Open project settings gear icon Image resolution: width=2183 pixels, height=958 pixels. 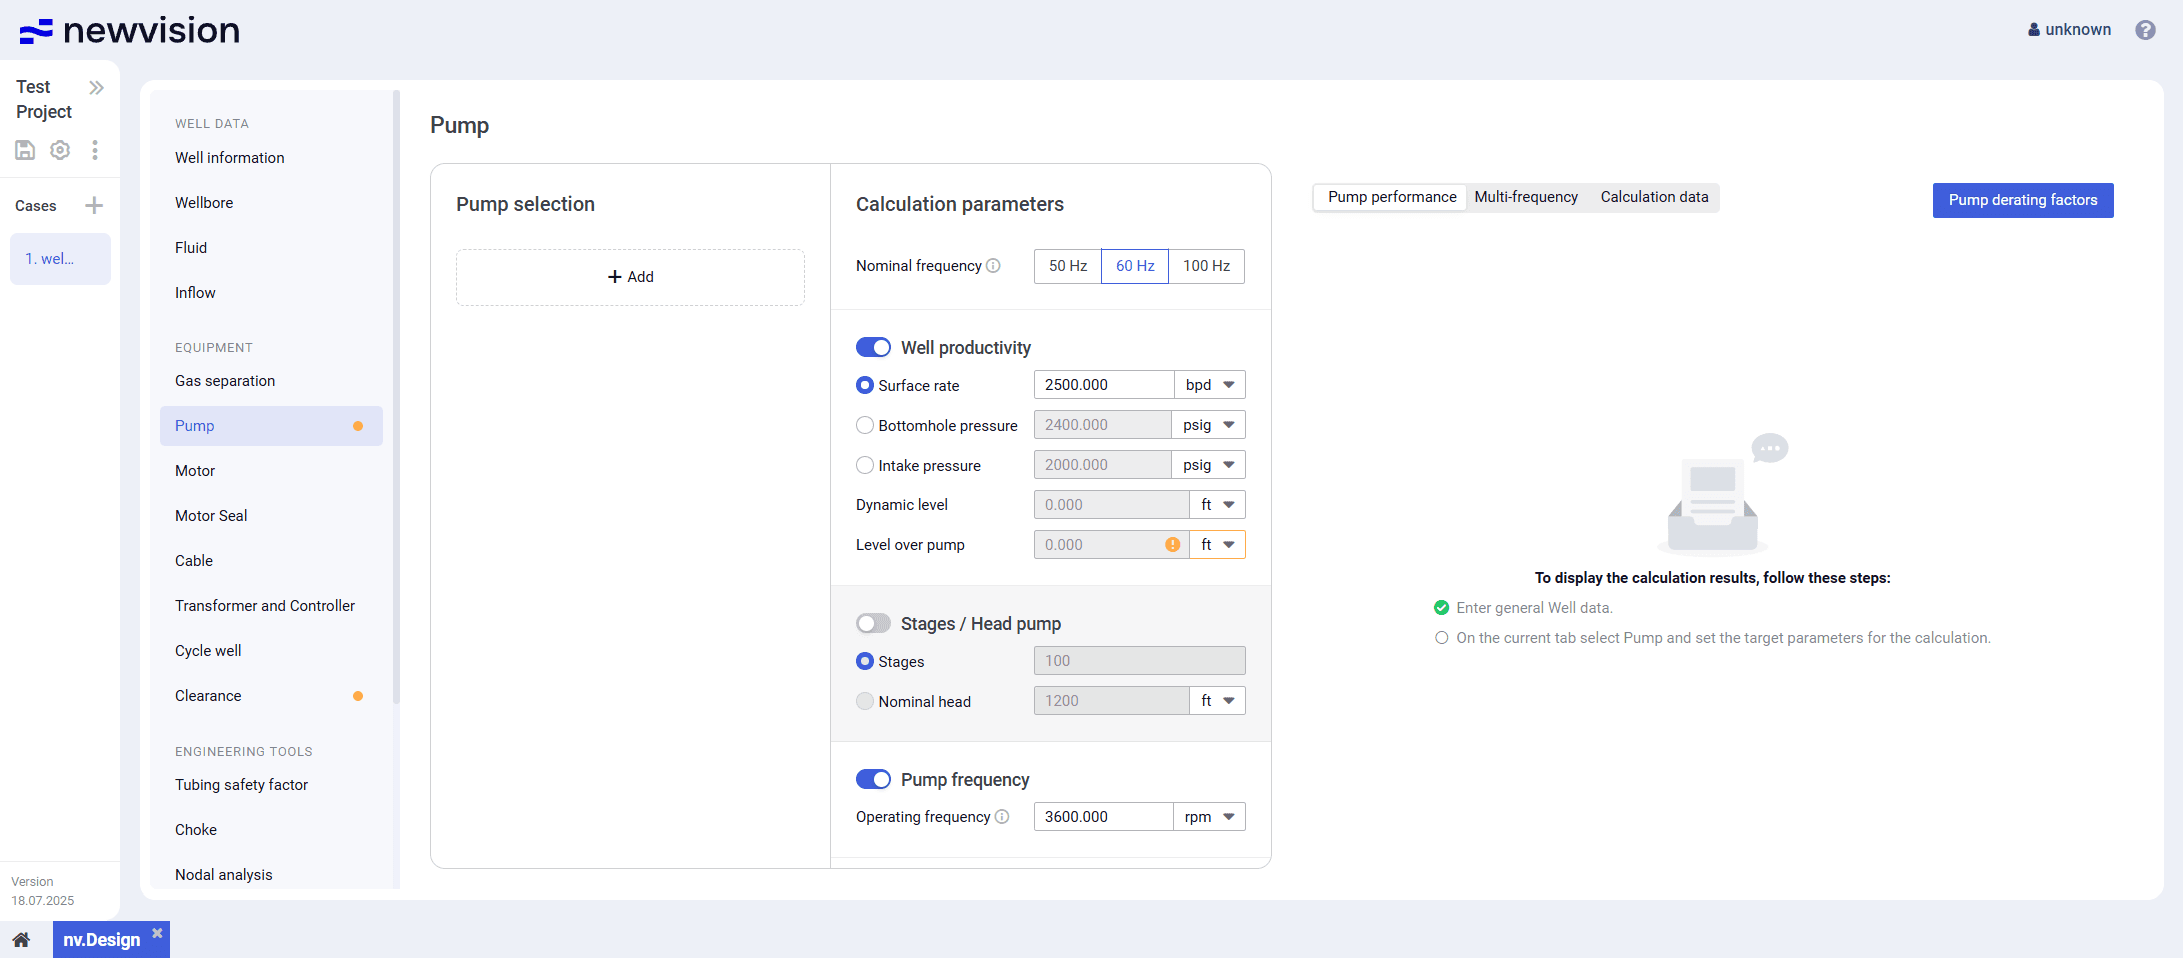click(x=60, y=150)
